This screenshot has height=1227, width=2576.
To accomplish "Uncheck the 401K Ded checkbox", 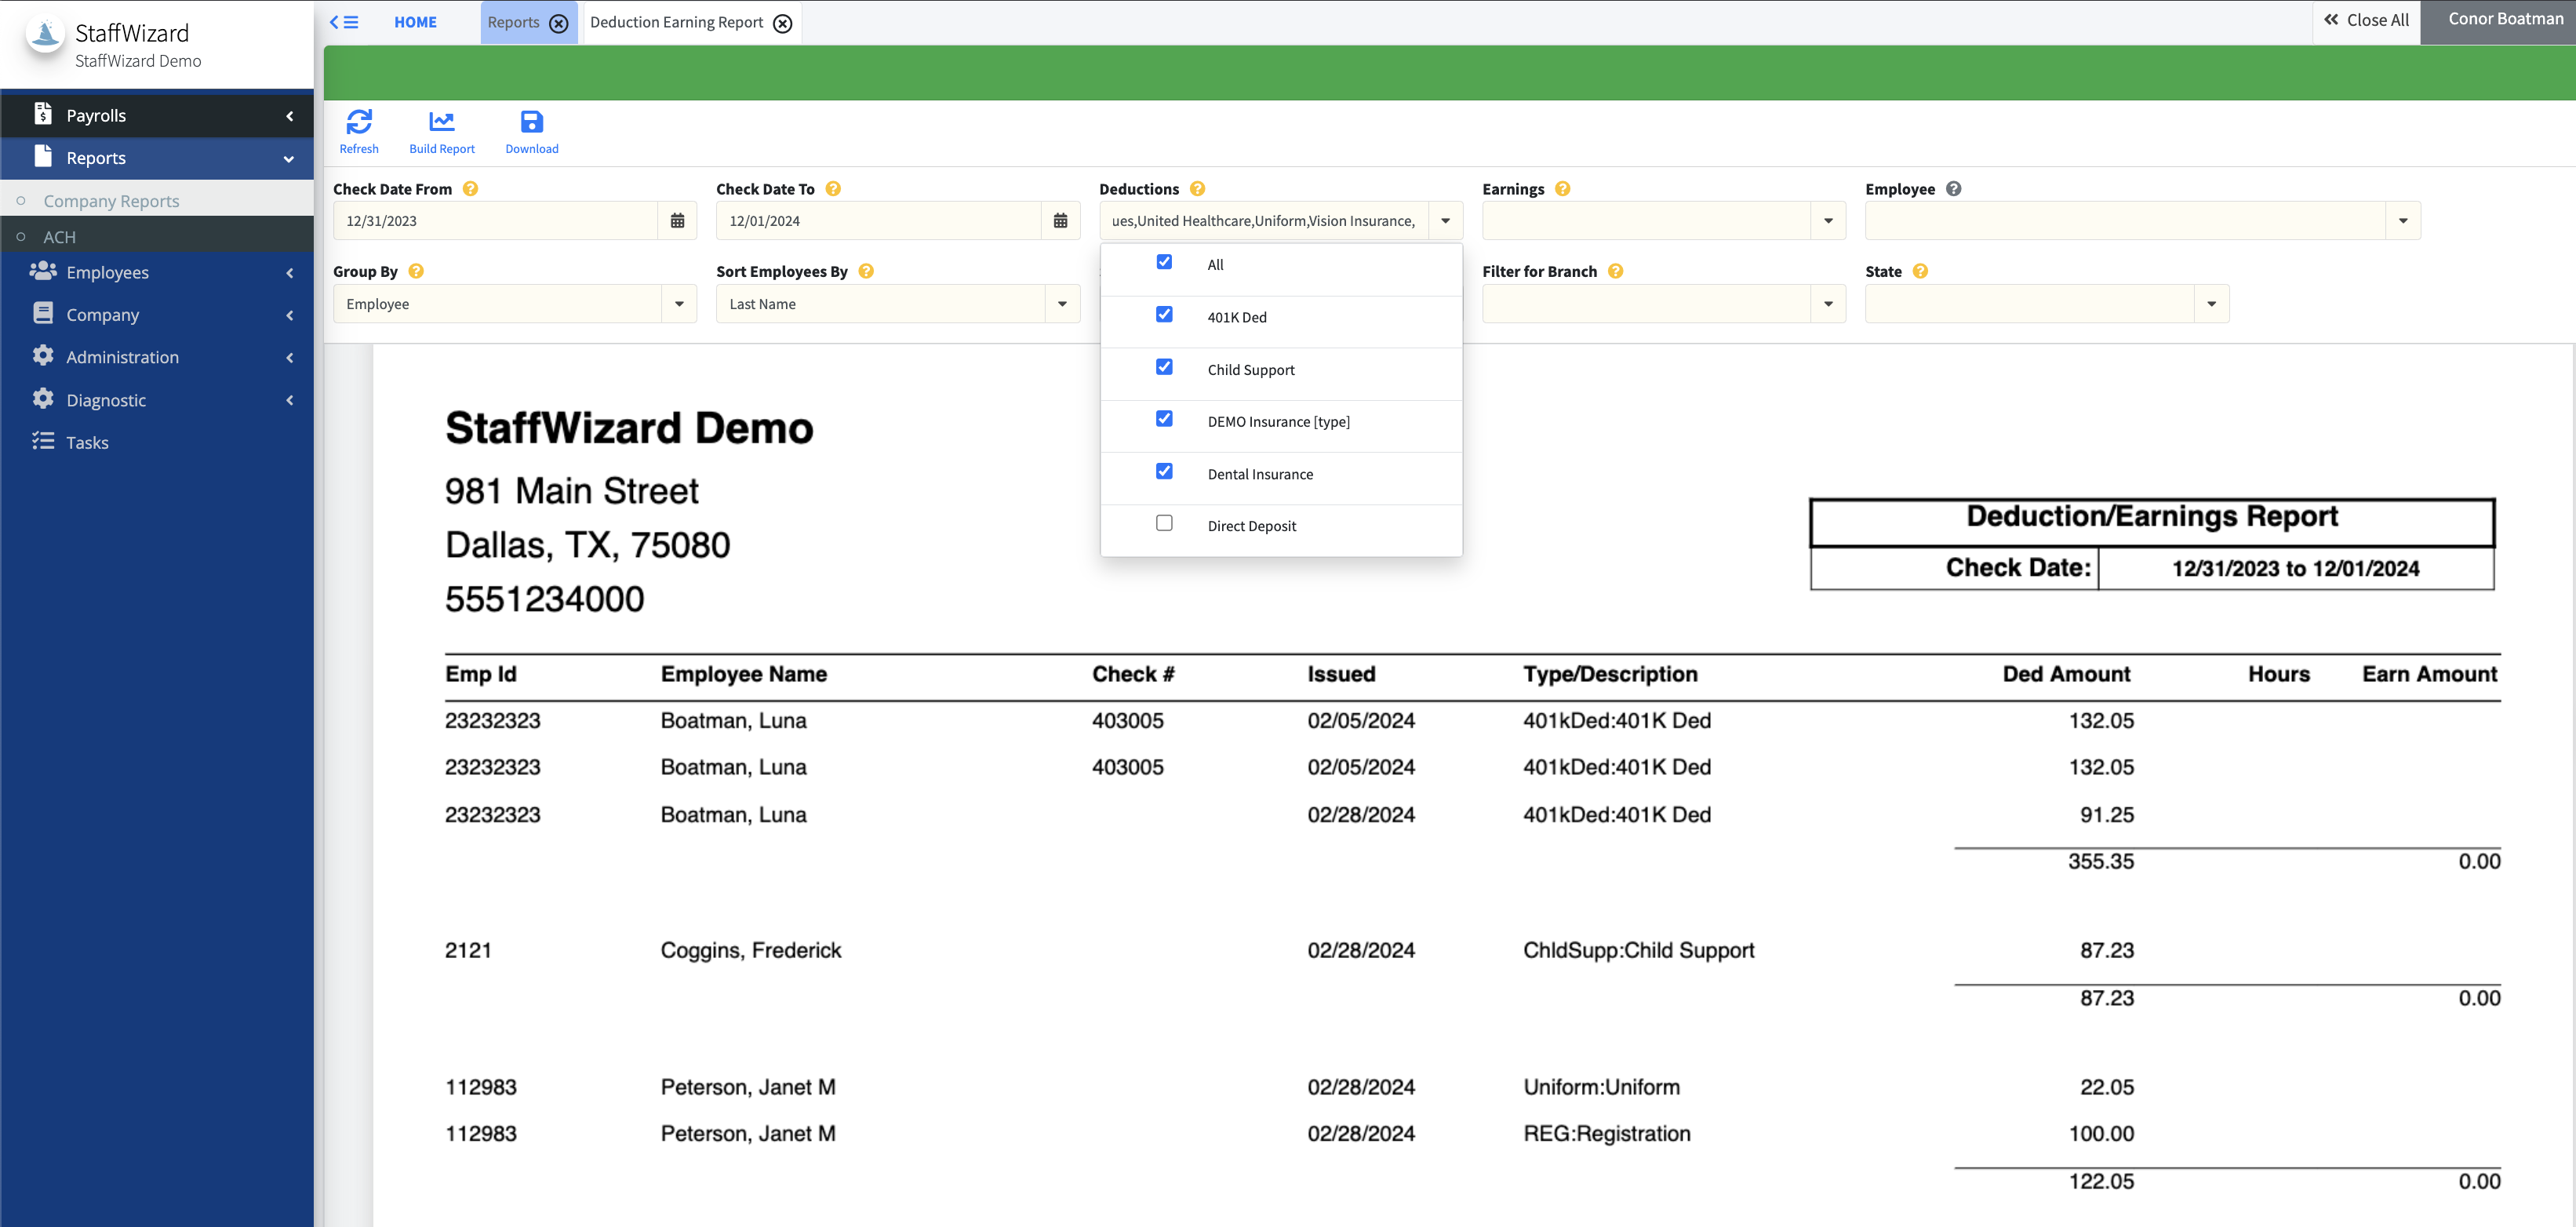I will (1164, 315).
